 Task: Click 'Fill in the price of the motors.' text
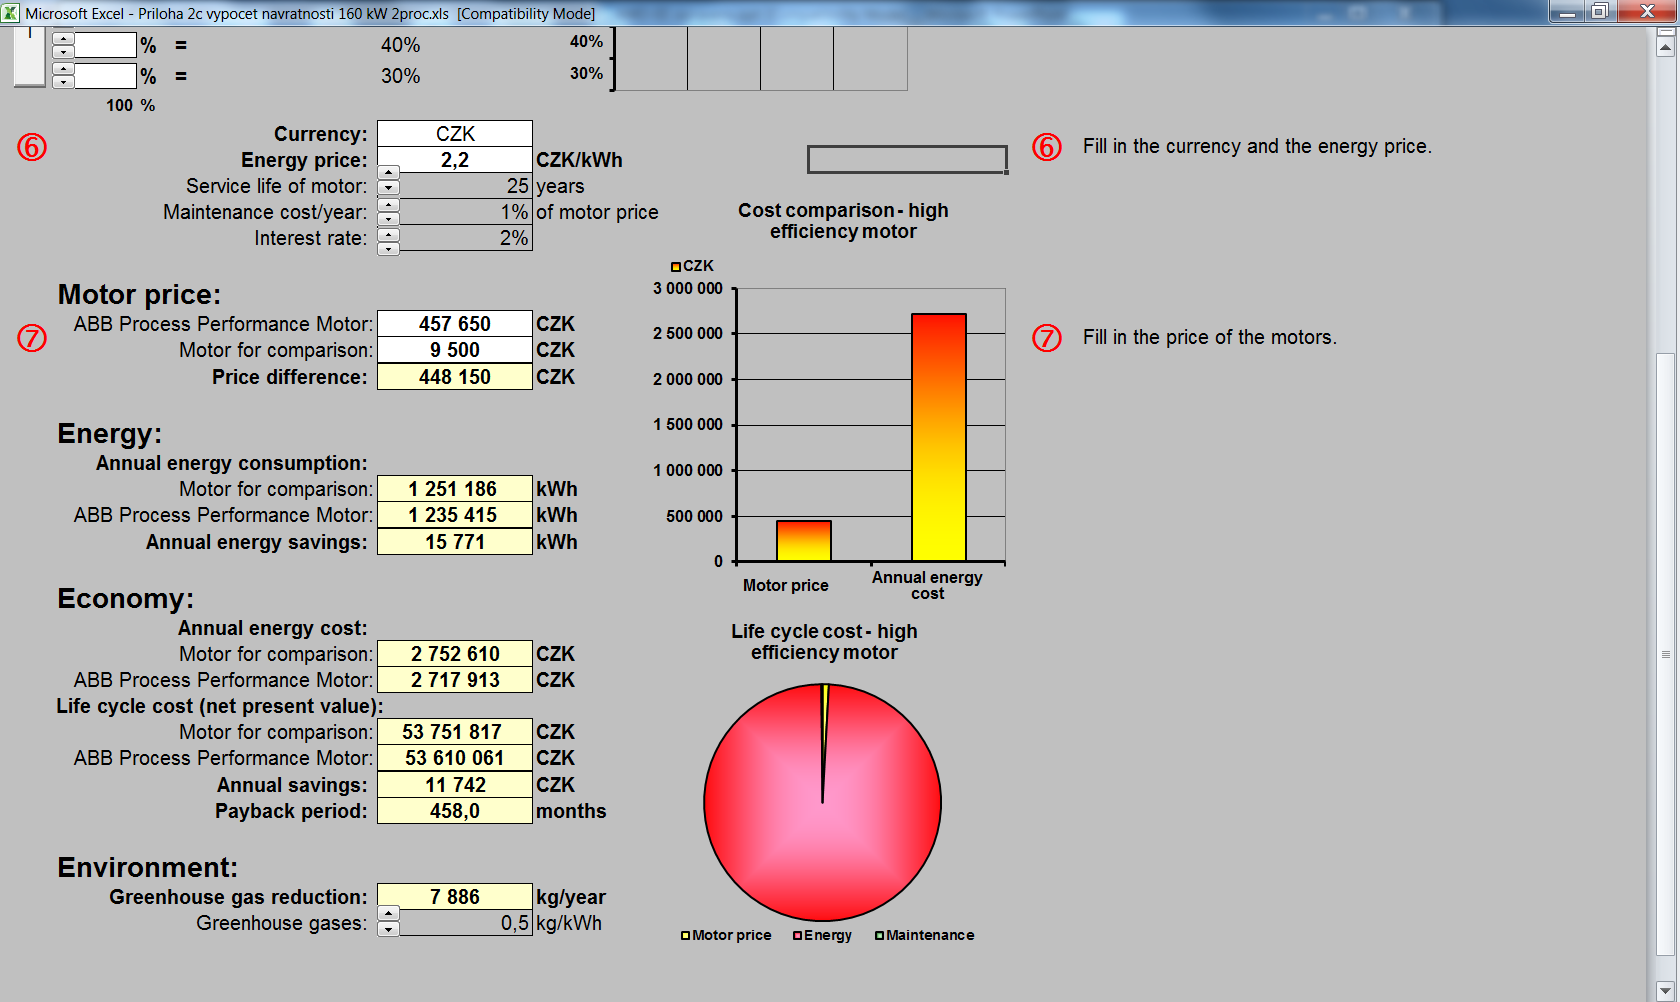click(1209, 337)
